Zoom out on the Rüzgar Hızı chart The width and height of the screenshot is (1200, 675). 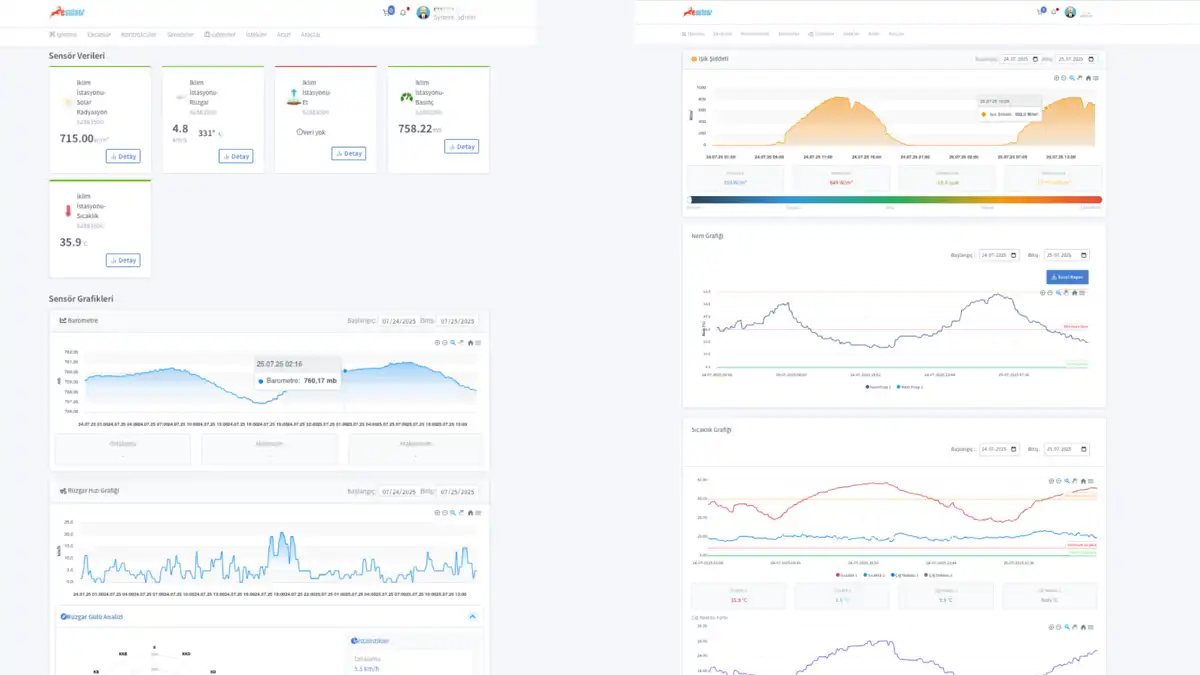click(x=445, y=513)
